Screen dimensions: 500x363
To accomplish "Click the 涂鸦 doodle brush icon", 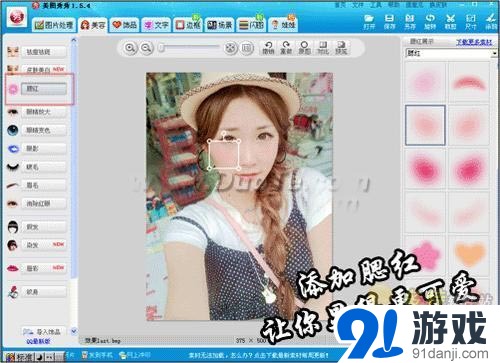I will click(491, 22).
